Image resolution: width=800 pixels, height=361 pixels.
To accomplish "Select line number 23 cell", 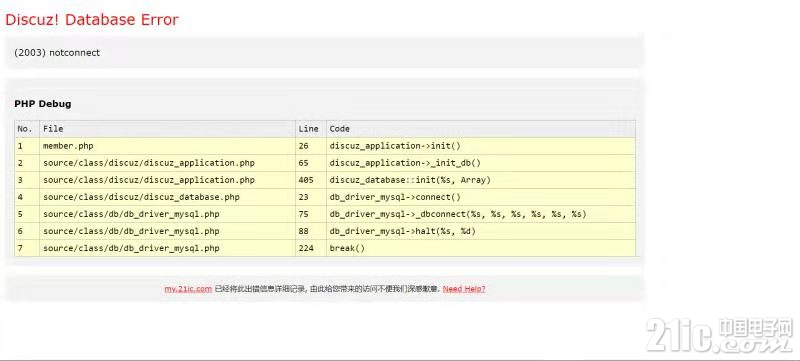I will [311, 197].
